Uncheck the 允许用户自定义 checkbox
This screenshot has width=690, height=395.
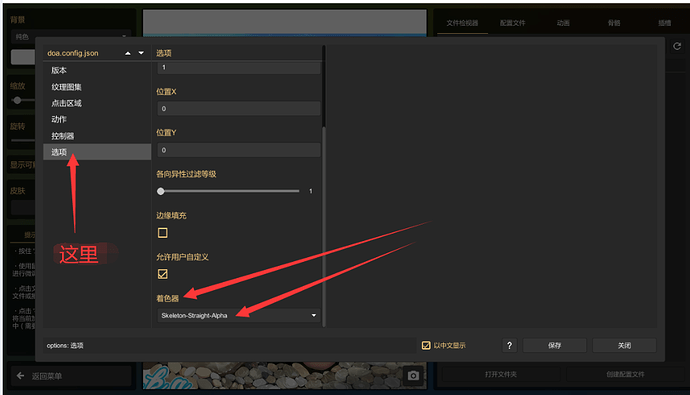click(x=162, y=274)
